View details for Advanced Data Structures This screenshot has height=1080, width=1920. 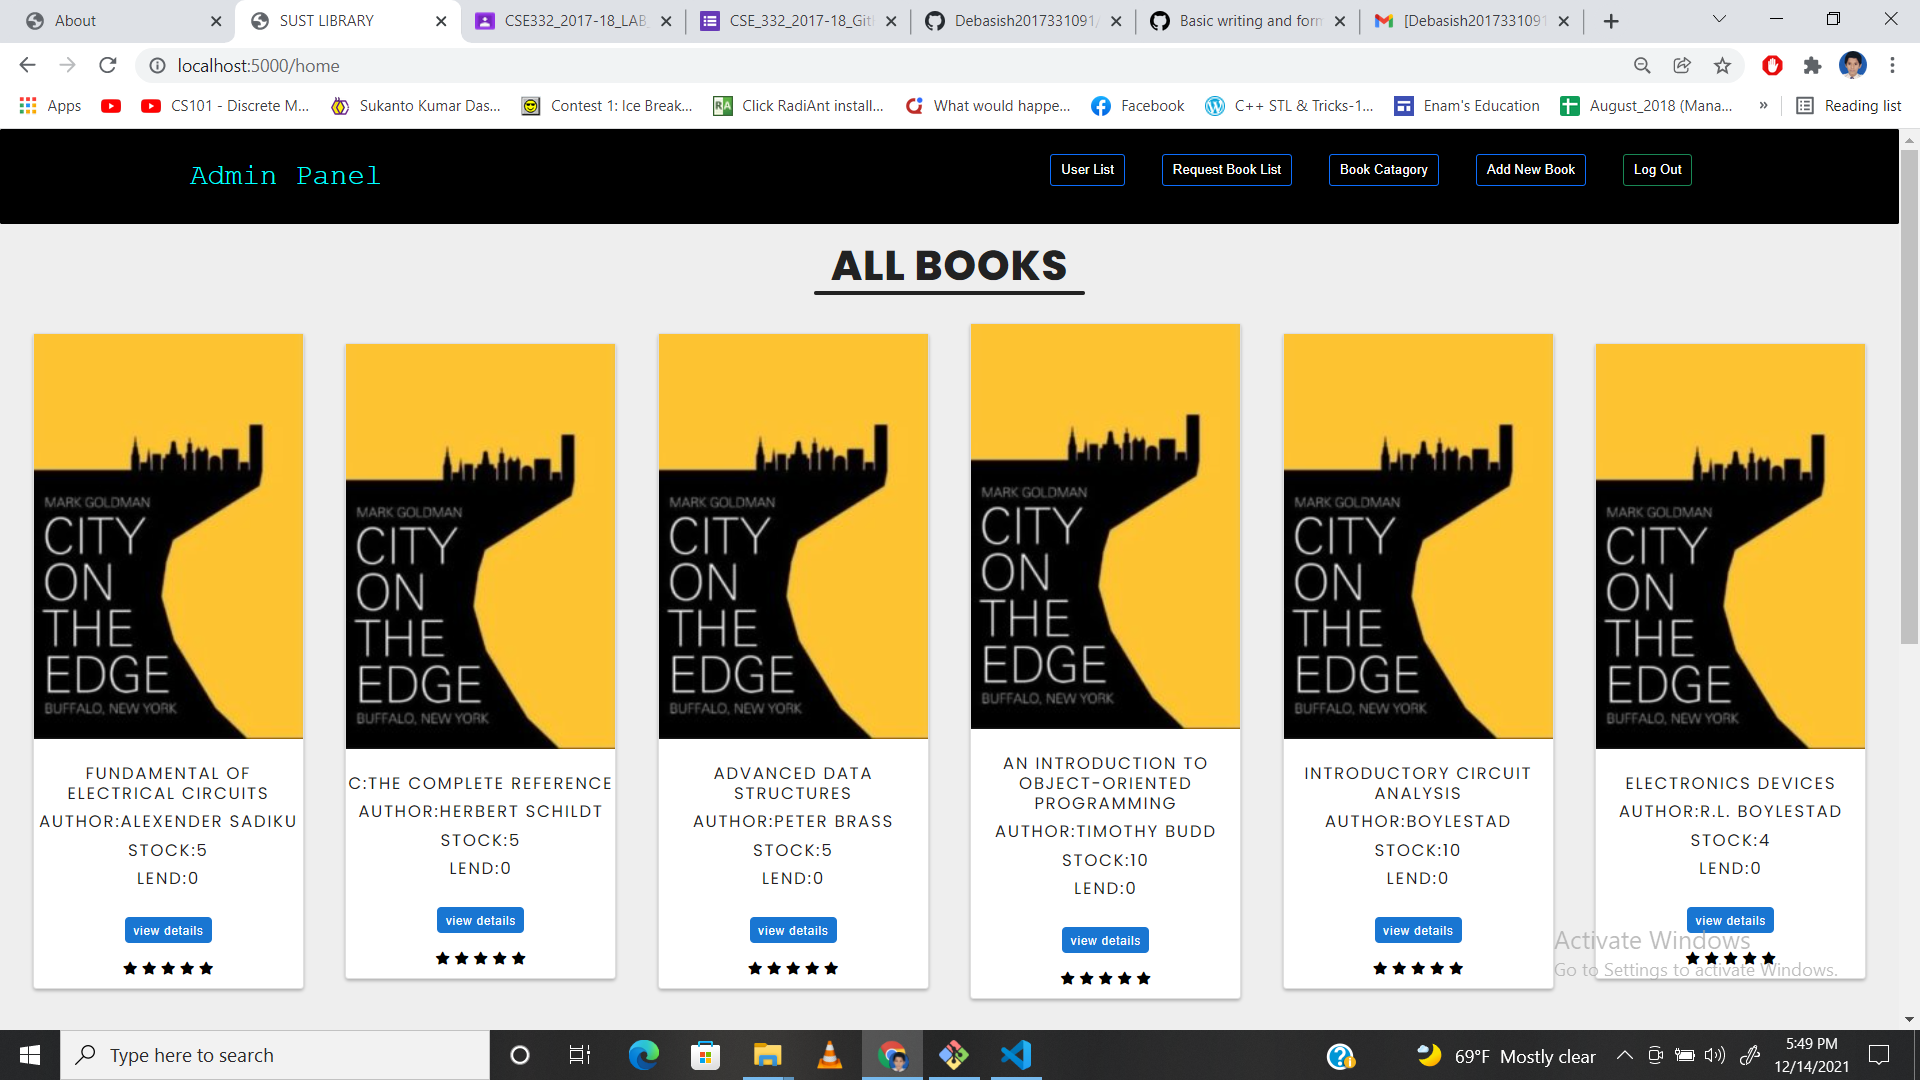[793, 929]
